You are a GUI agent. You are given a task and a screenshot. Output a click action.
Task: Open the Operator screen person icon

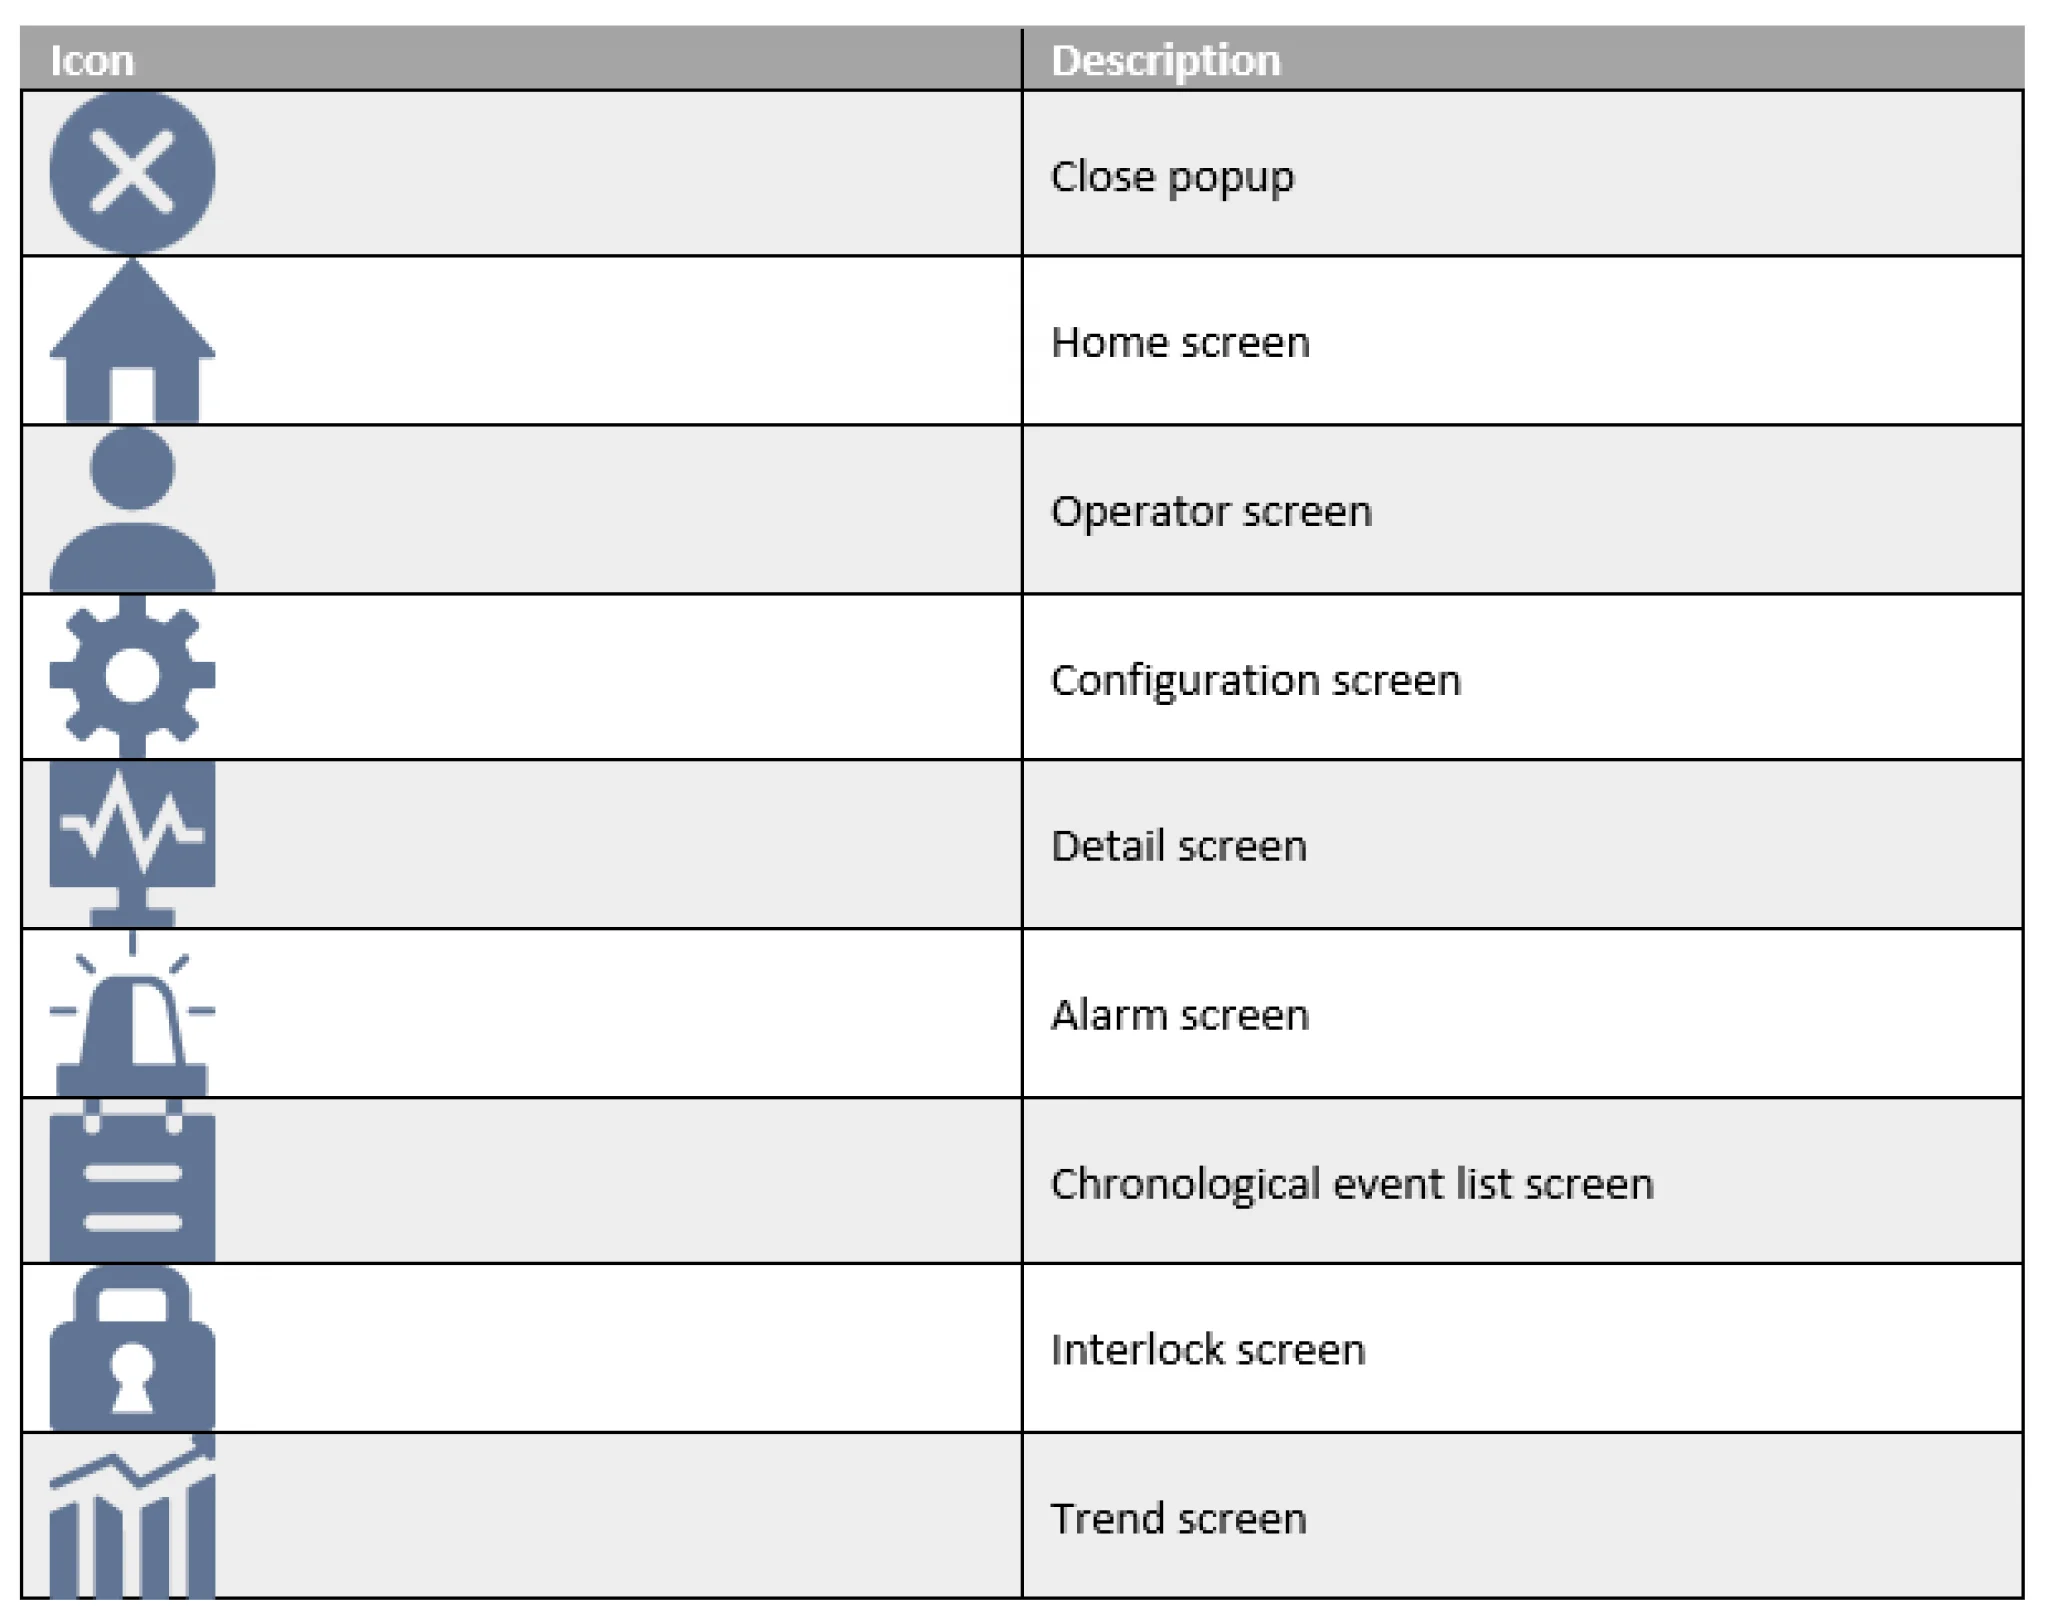[132, 510]
